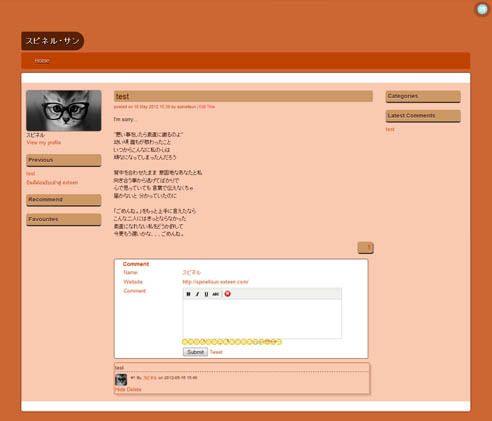Apply italic formatting in comment editor
Screen dimensions: 492x421
[x=197, y=294]
